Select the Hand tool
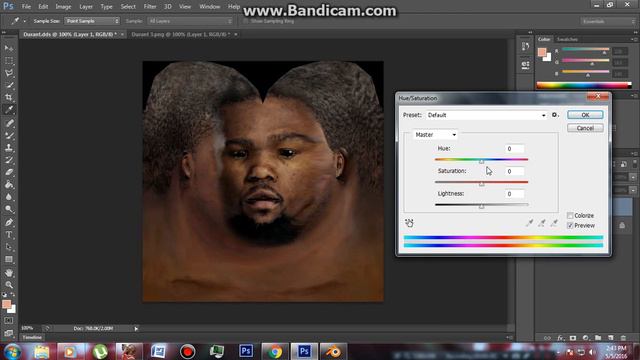The height and width of the screenshot is (360, 640). (9, 273)
